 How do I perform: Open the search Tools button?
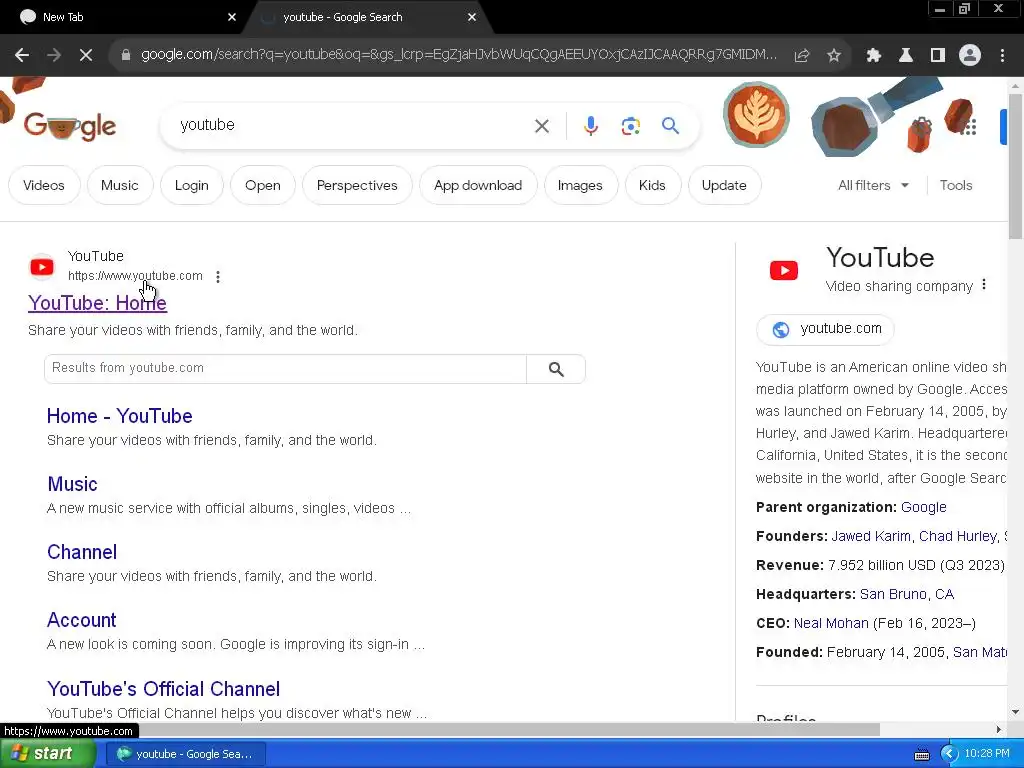[x=956, y=185]
